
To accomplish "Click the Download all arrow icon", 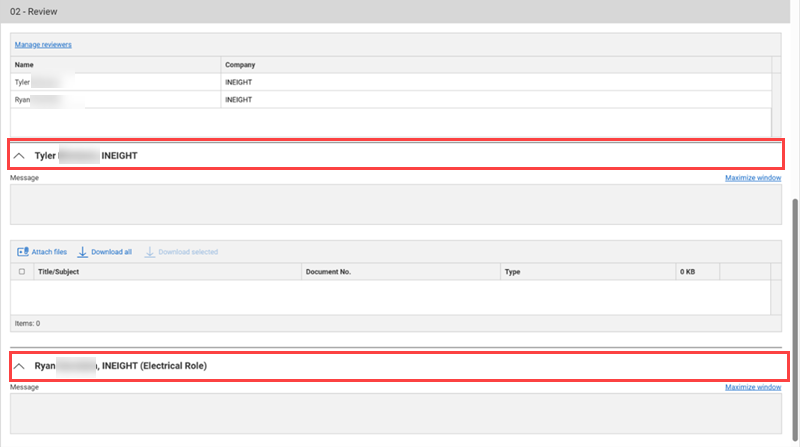I will click(82, 252).
